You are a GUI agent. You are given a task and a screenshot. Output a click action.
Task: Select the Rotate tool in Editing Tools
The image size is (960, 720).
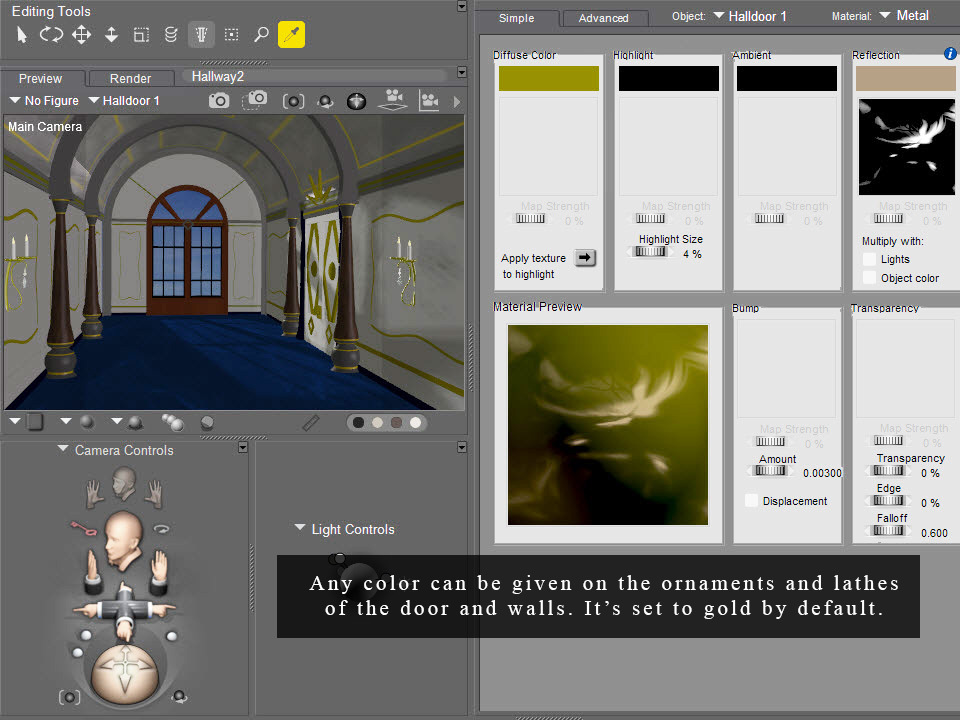click(51, 34)
